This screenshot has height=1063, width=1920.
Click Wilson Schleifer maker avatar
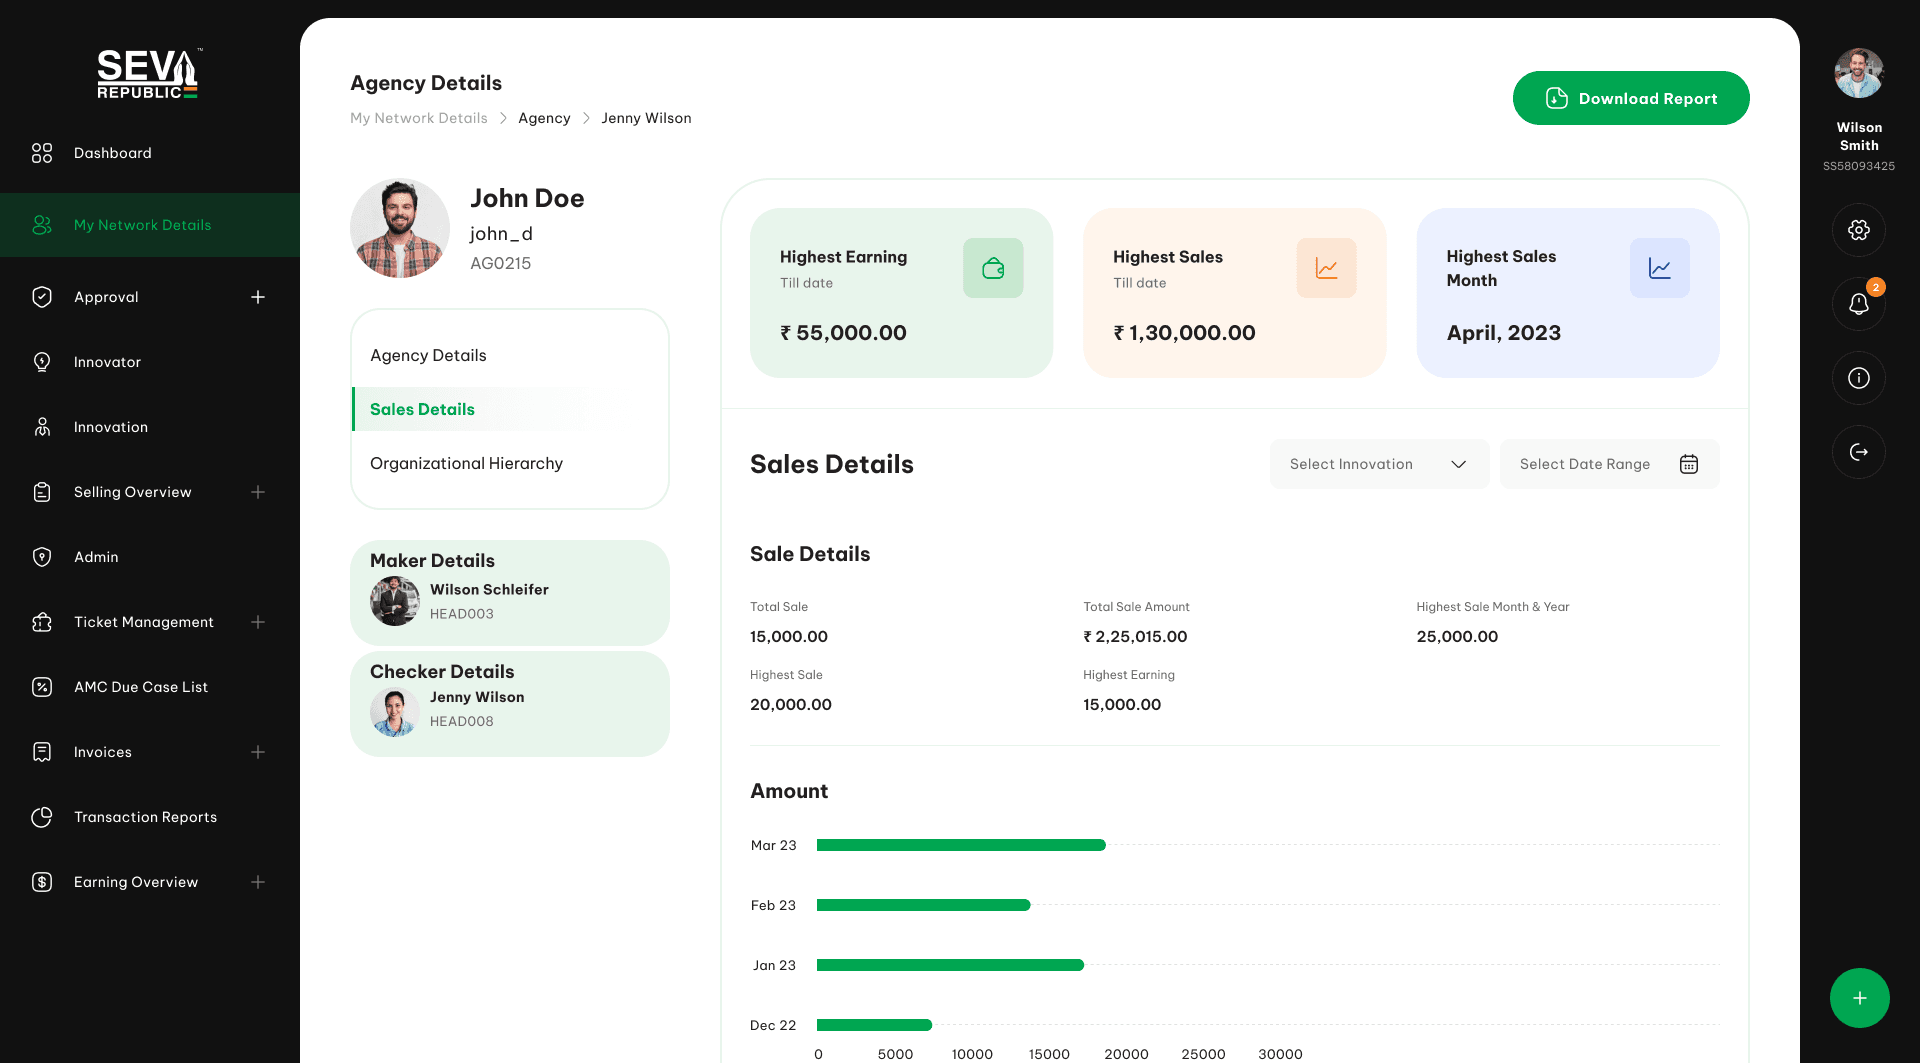tap(395, 601)
